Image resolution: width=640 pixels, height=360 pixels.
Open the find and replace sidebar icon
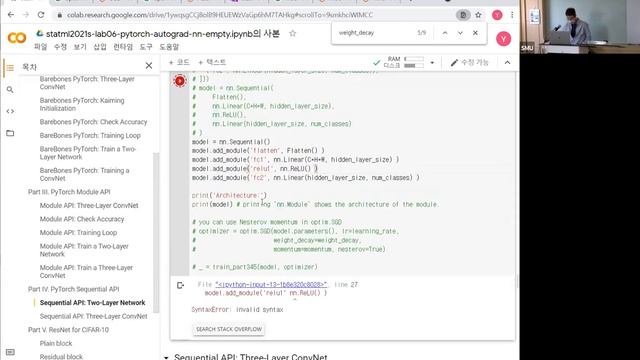[x=10, y=89]
